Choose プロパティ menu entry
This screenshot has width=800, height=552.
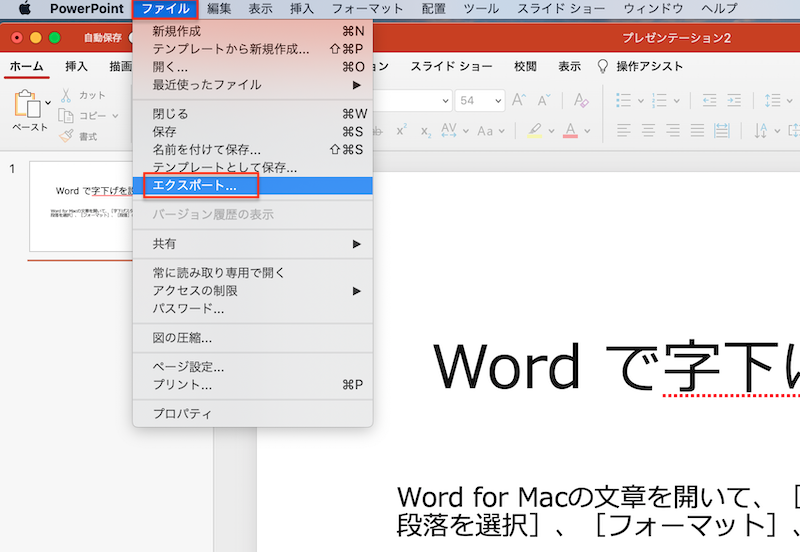coord(253,414)
